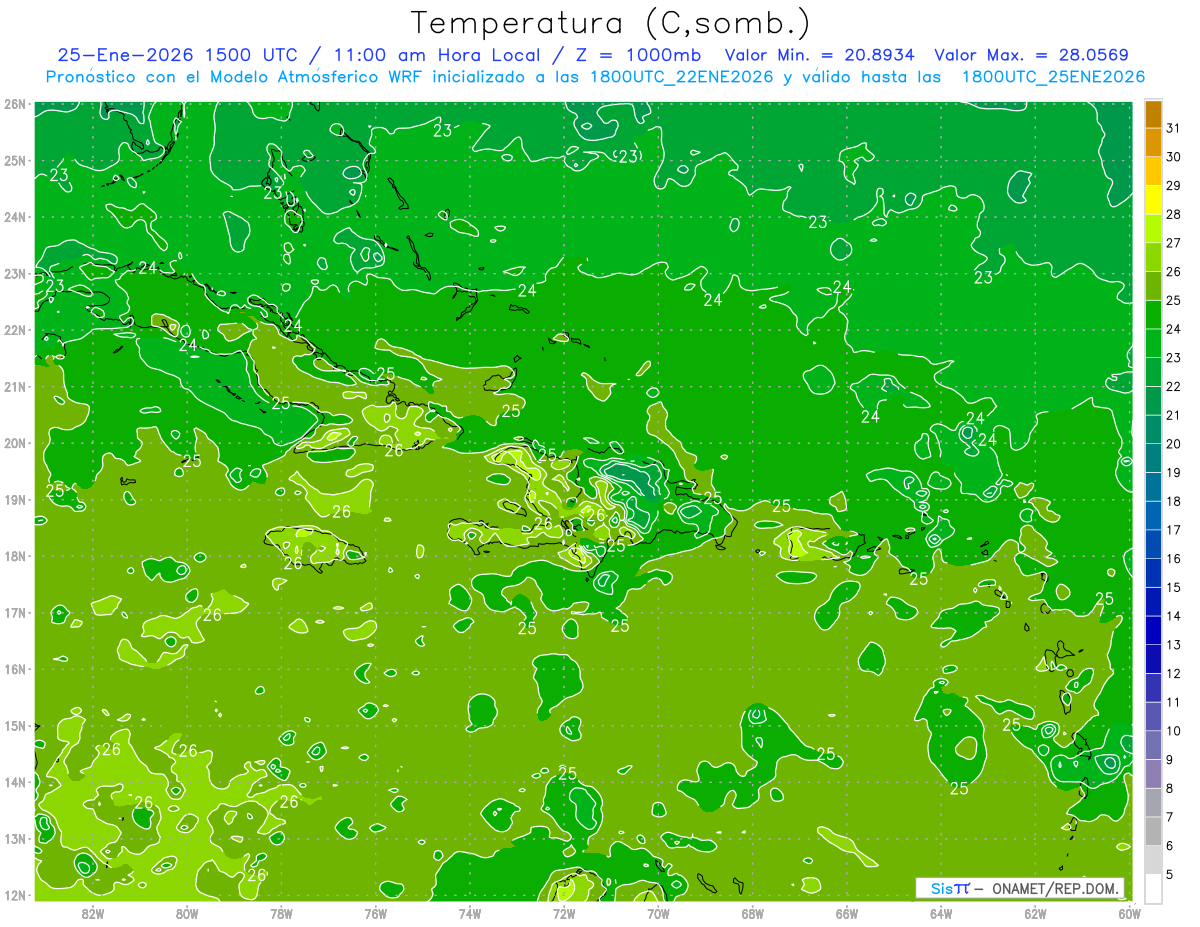Pick the blue colorbar band between 15 and 16
The image size is (1200, 927).
pyautogui.click(x=1154, y=573)
